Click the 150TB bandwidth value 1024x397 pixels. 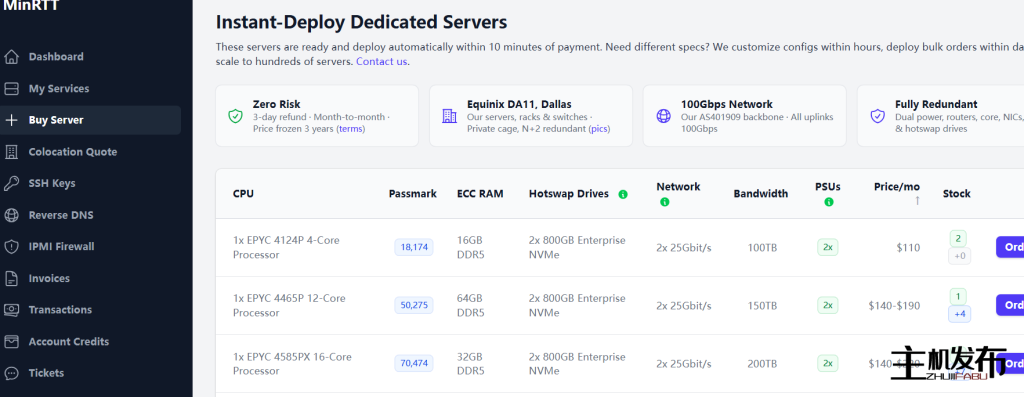pyautogui.click(x=763, y=306)
